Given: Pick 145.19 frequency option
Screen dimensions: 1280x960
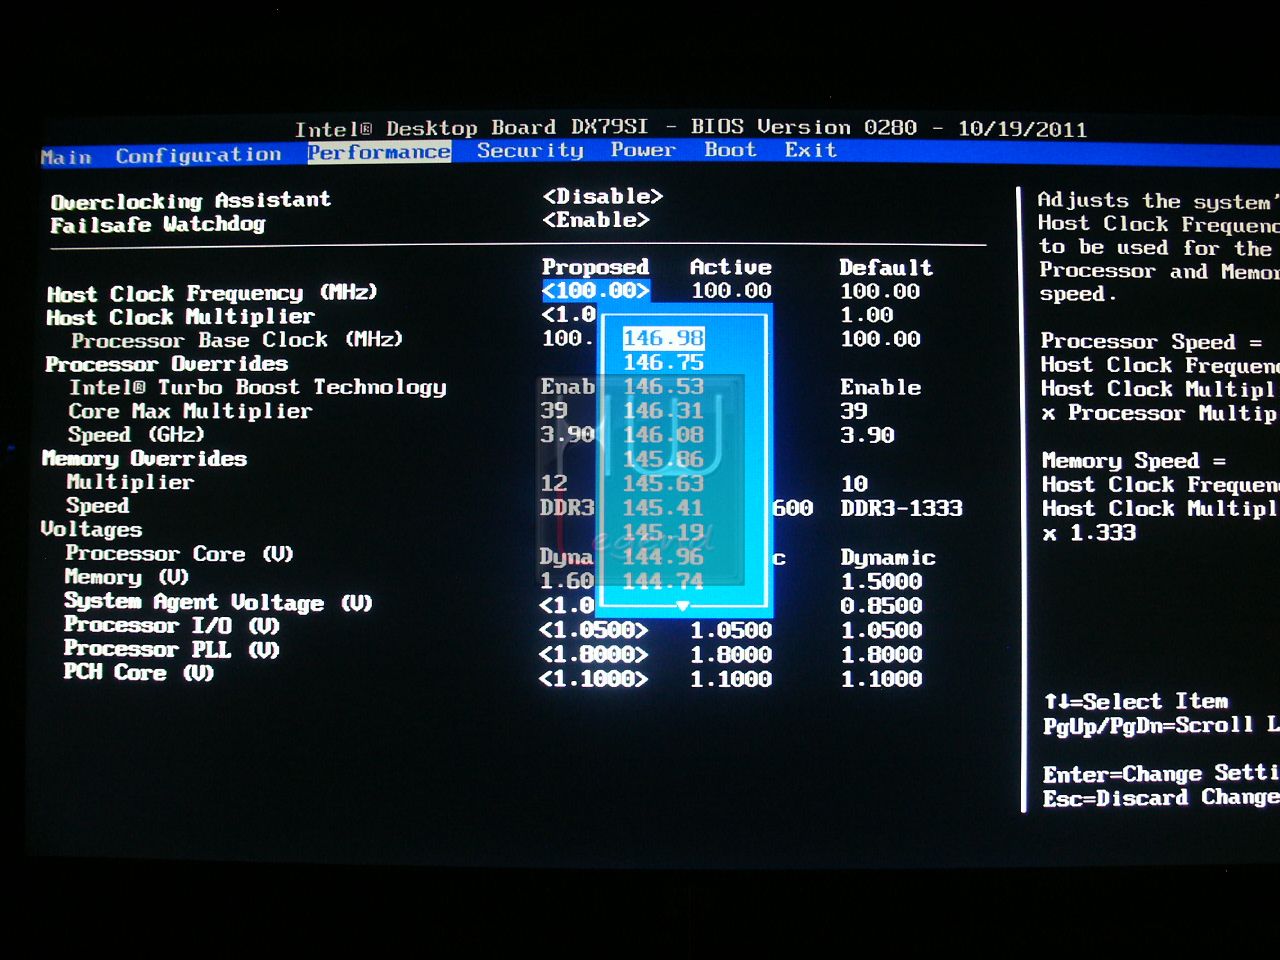Looking at the screenshot, I should [x=664, y=532].
